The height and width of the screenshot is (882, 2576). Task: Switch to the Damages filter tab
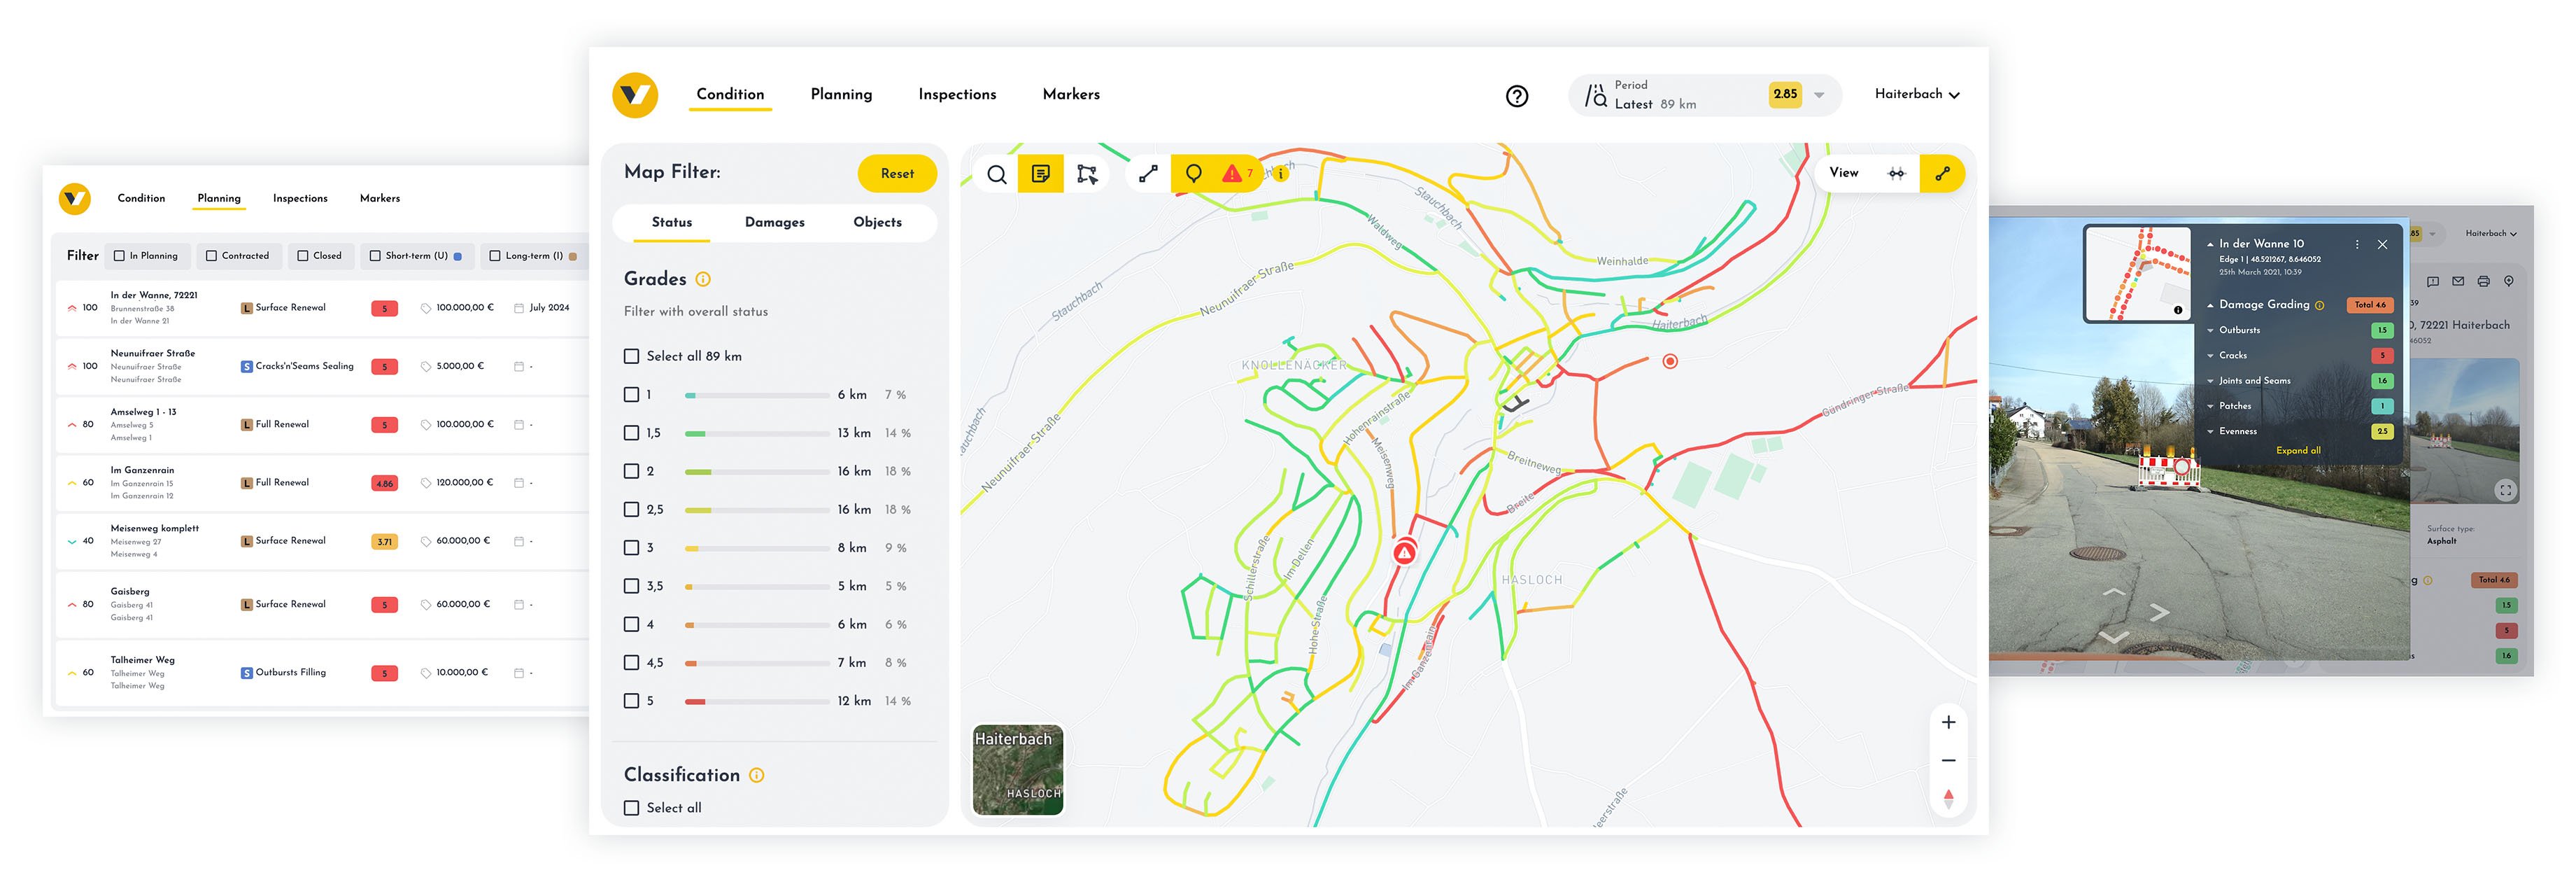(775, 222)
